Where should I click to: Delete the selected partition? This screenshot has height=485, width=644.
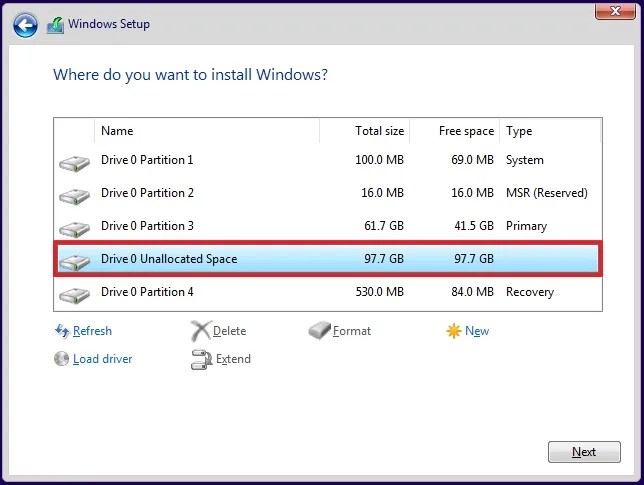[x=230, y=331]
